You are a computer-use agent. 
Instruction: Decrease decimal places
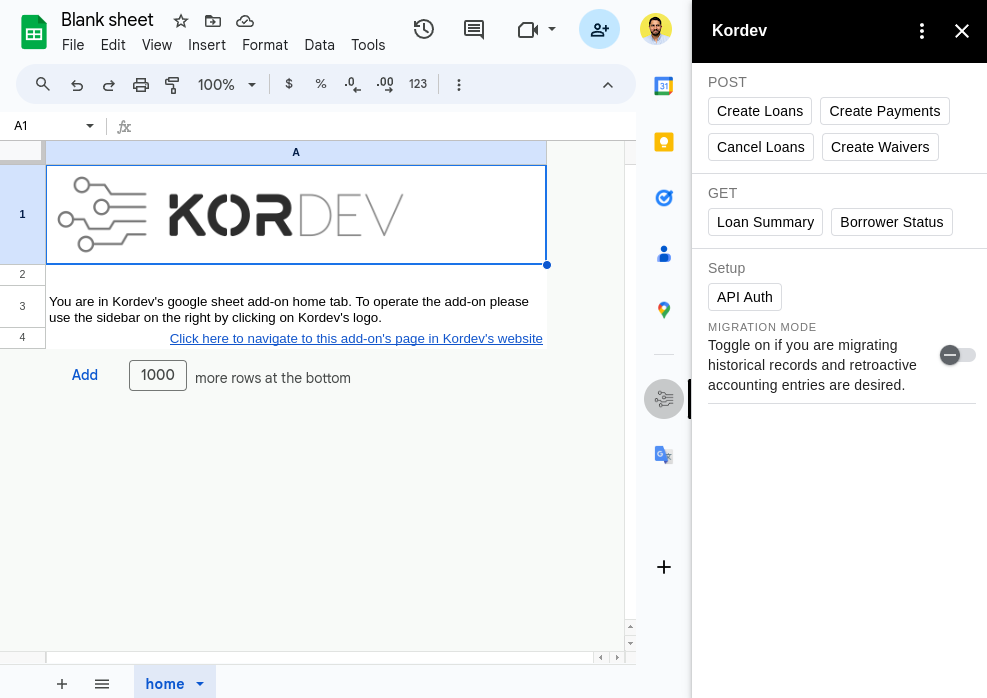[x=352, y=84]
